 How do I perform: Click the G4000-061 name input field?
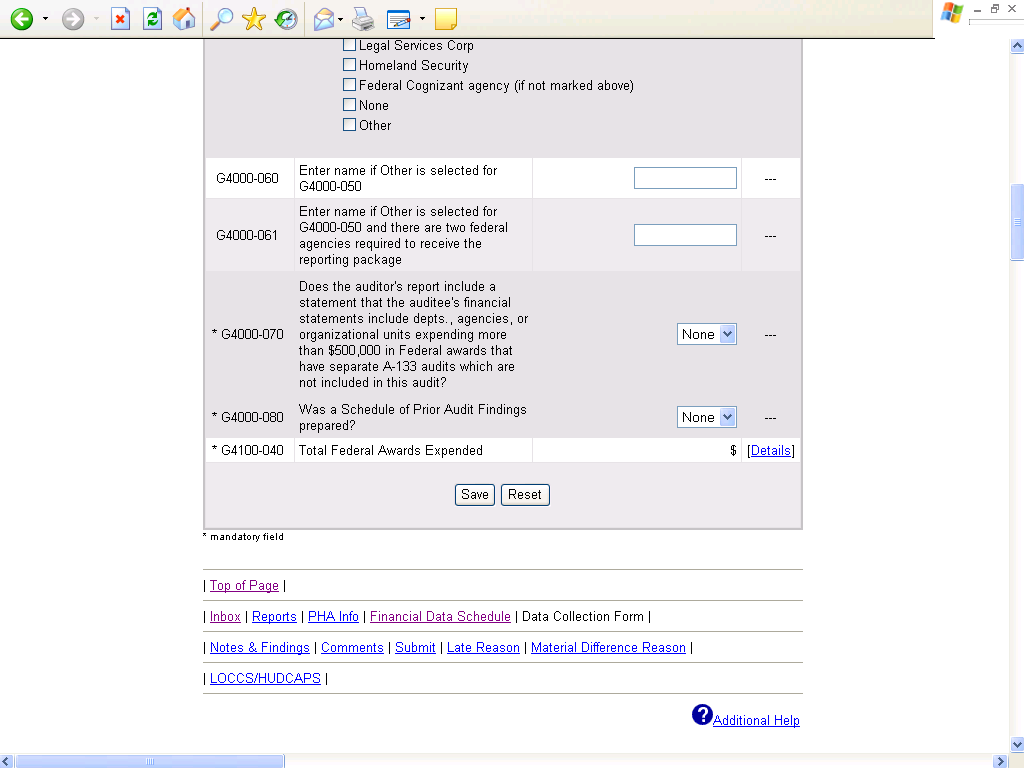pyautogui.click(x=685, y=235)
